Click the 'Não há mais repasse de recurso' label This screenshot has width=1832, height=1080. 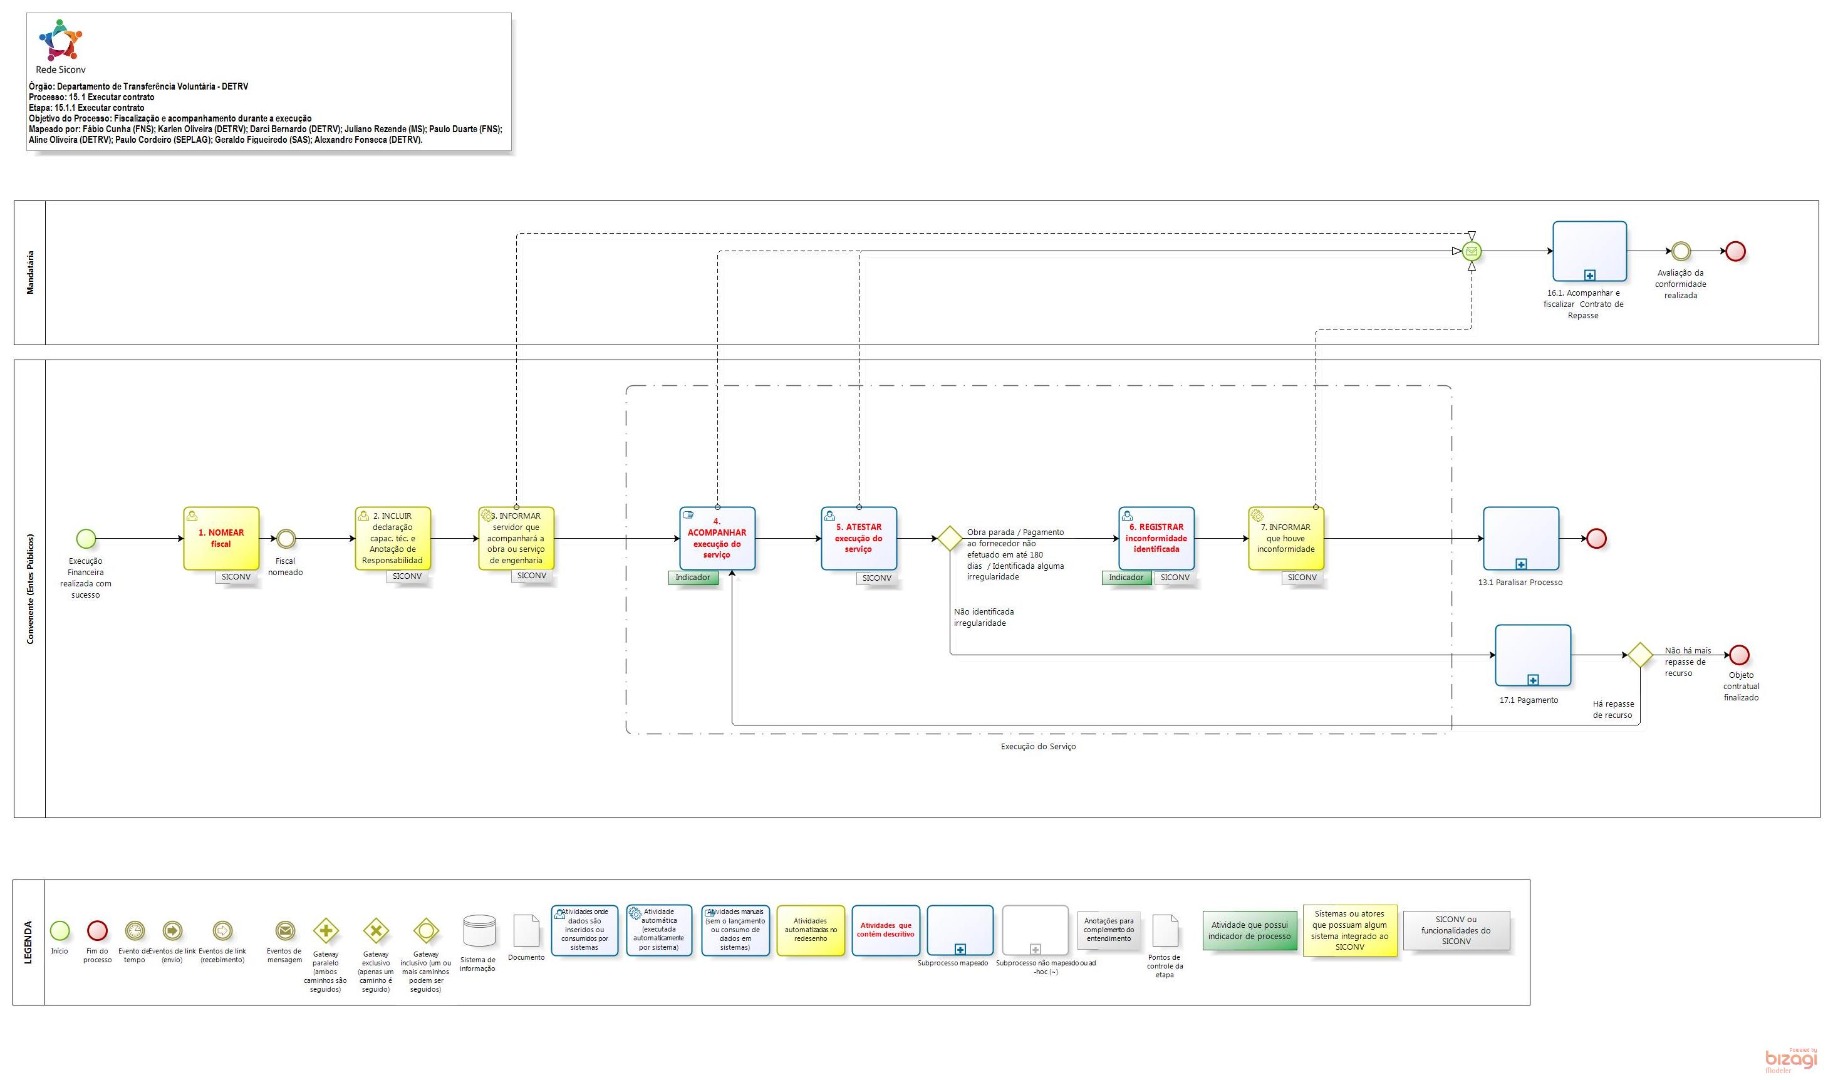[x=1688, y=662]
